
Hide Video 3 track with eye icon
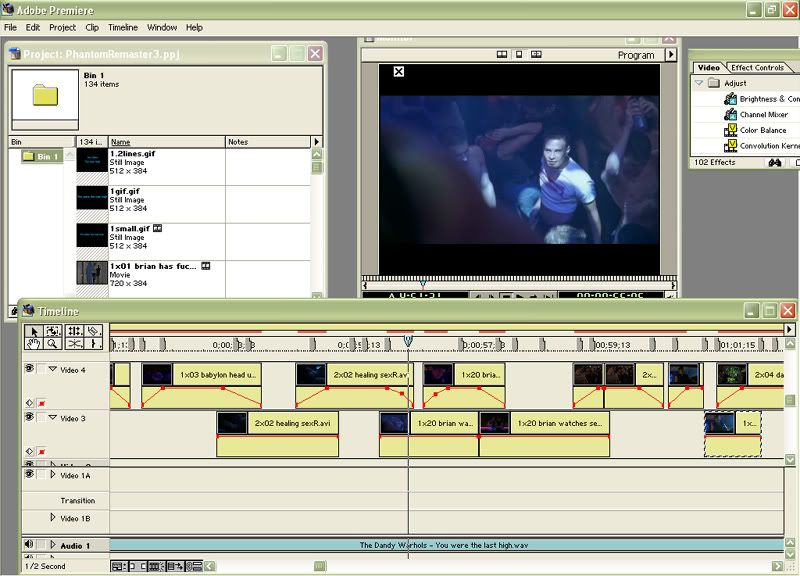coord(29,417)
